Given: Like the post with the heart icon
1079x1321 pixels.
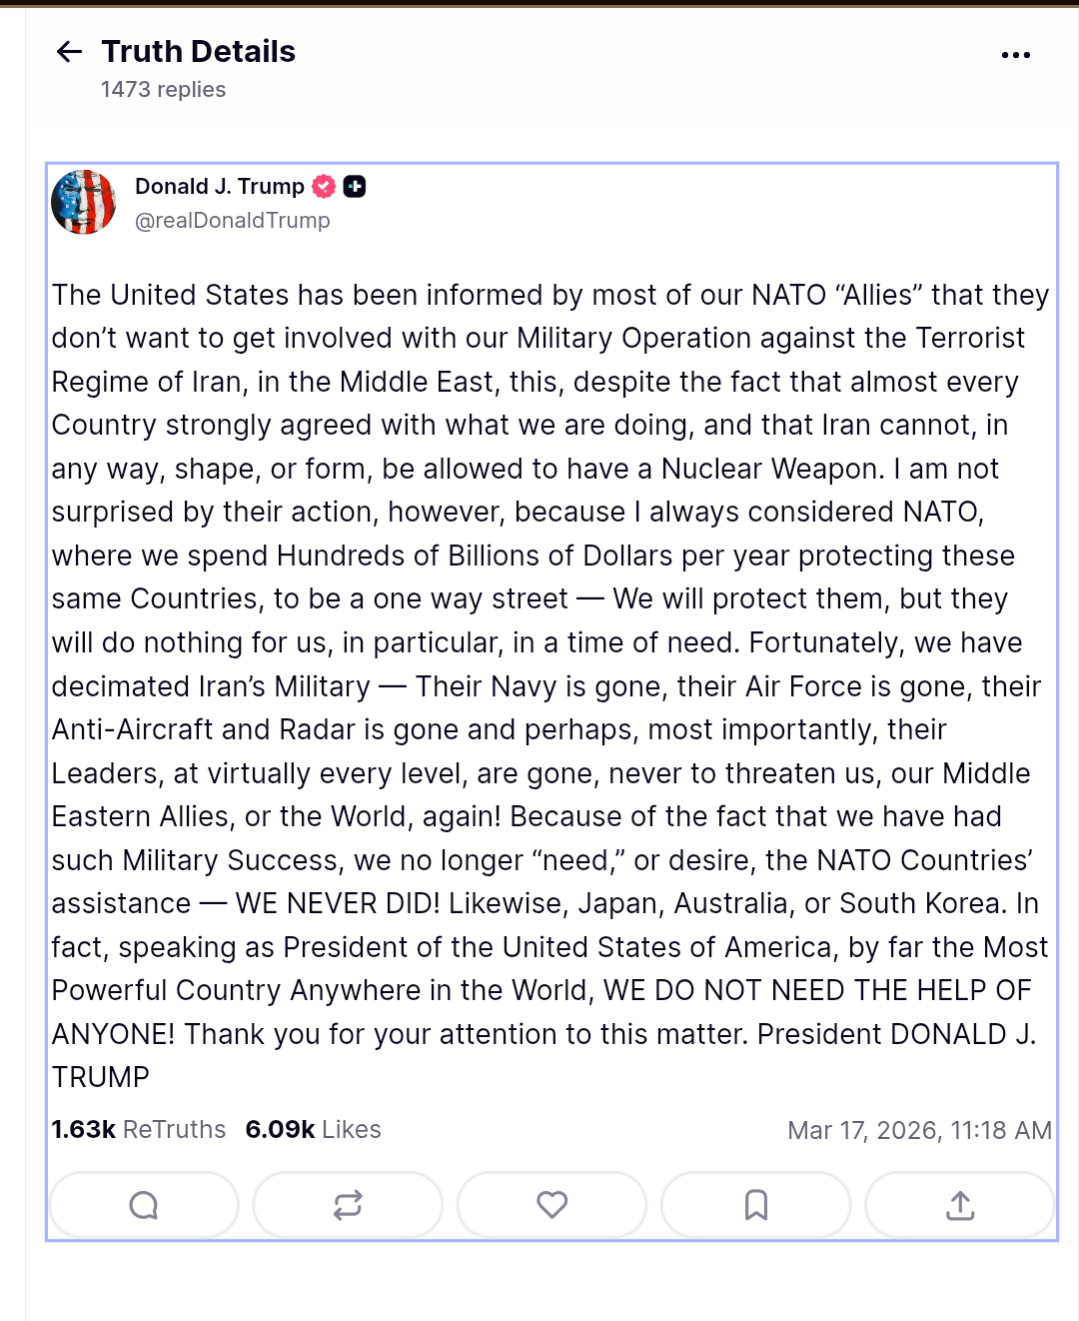Looking at the screenshot, I should (552, 1205).
